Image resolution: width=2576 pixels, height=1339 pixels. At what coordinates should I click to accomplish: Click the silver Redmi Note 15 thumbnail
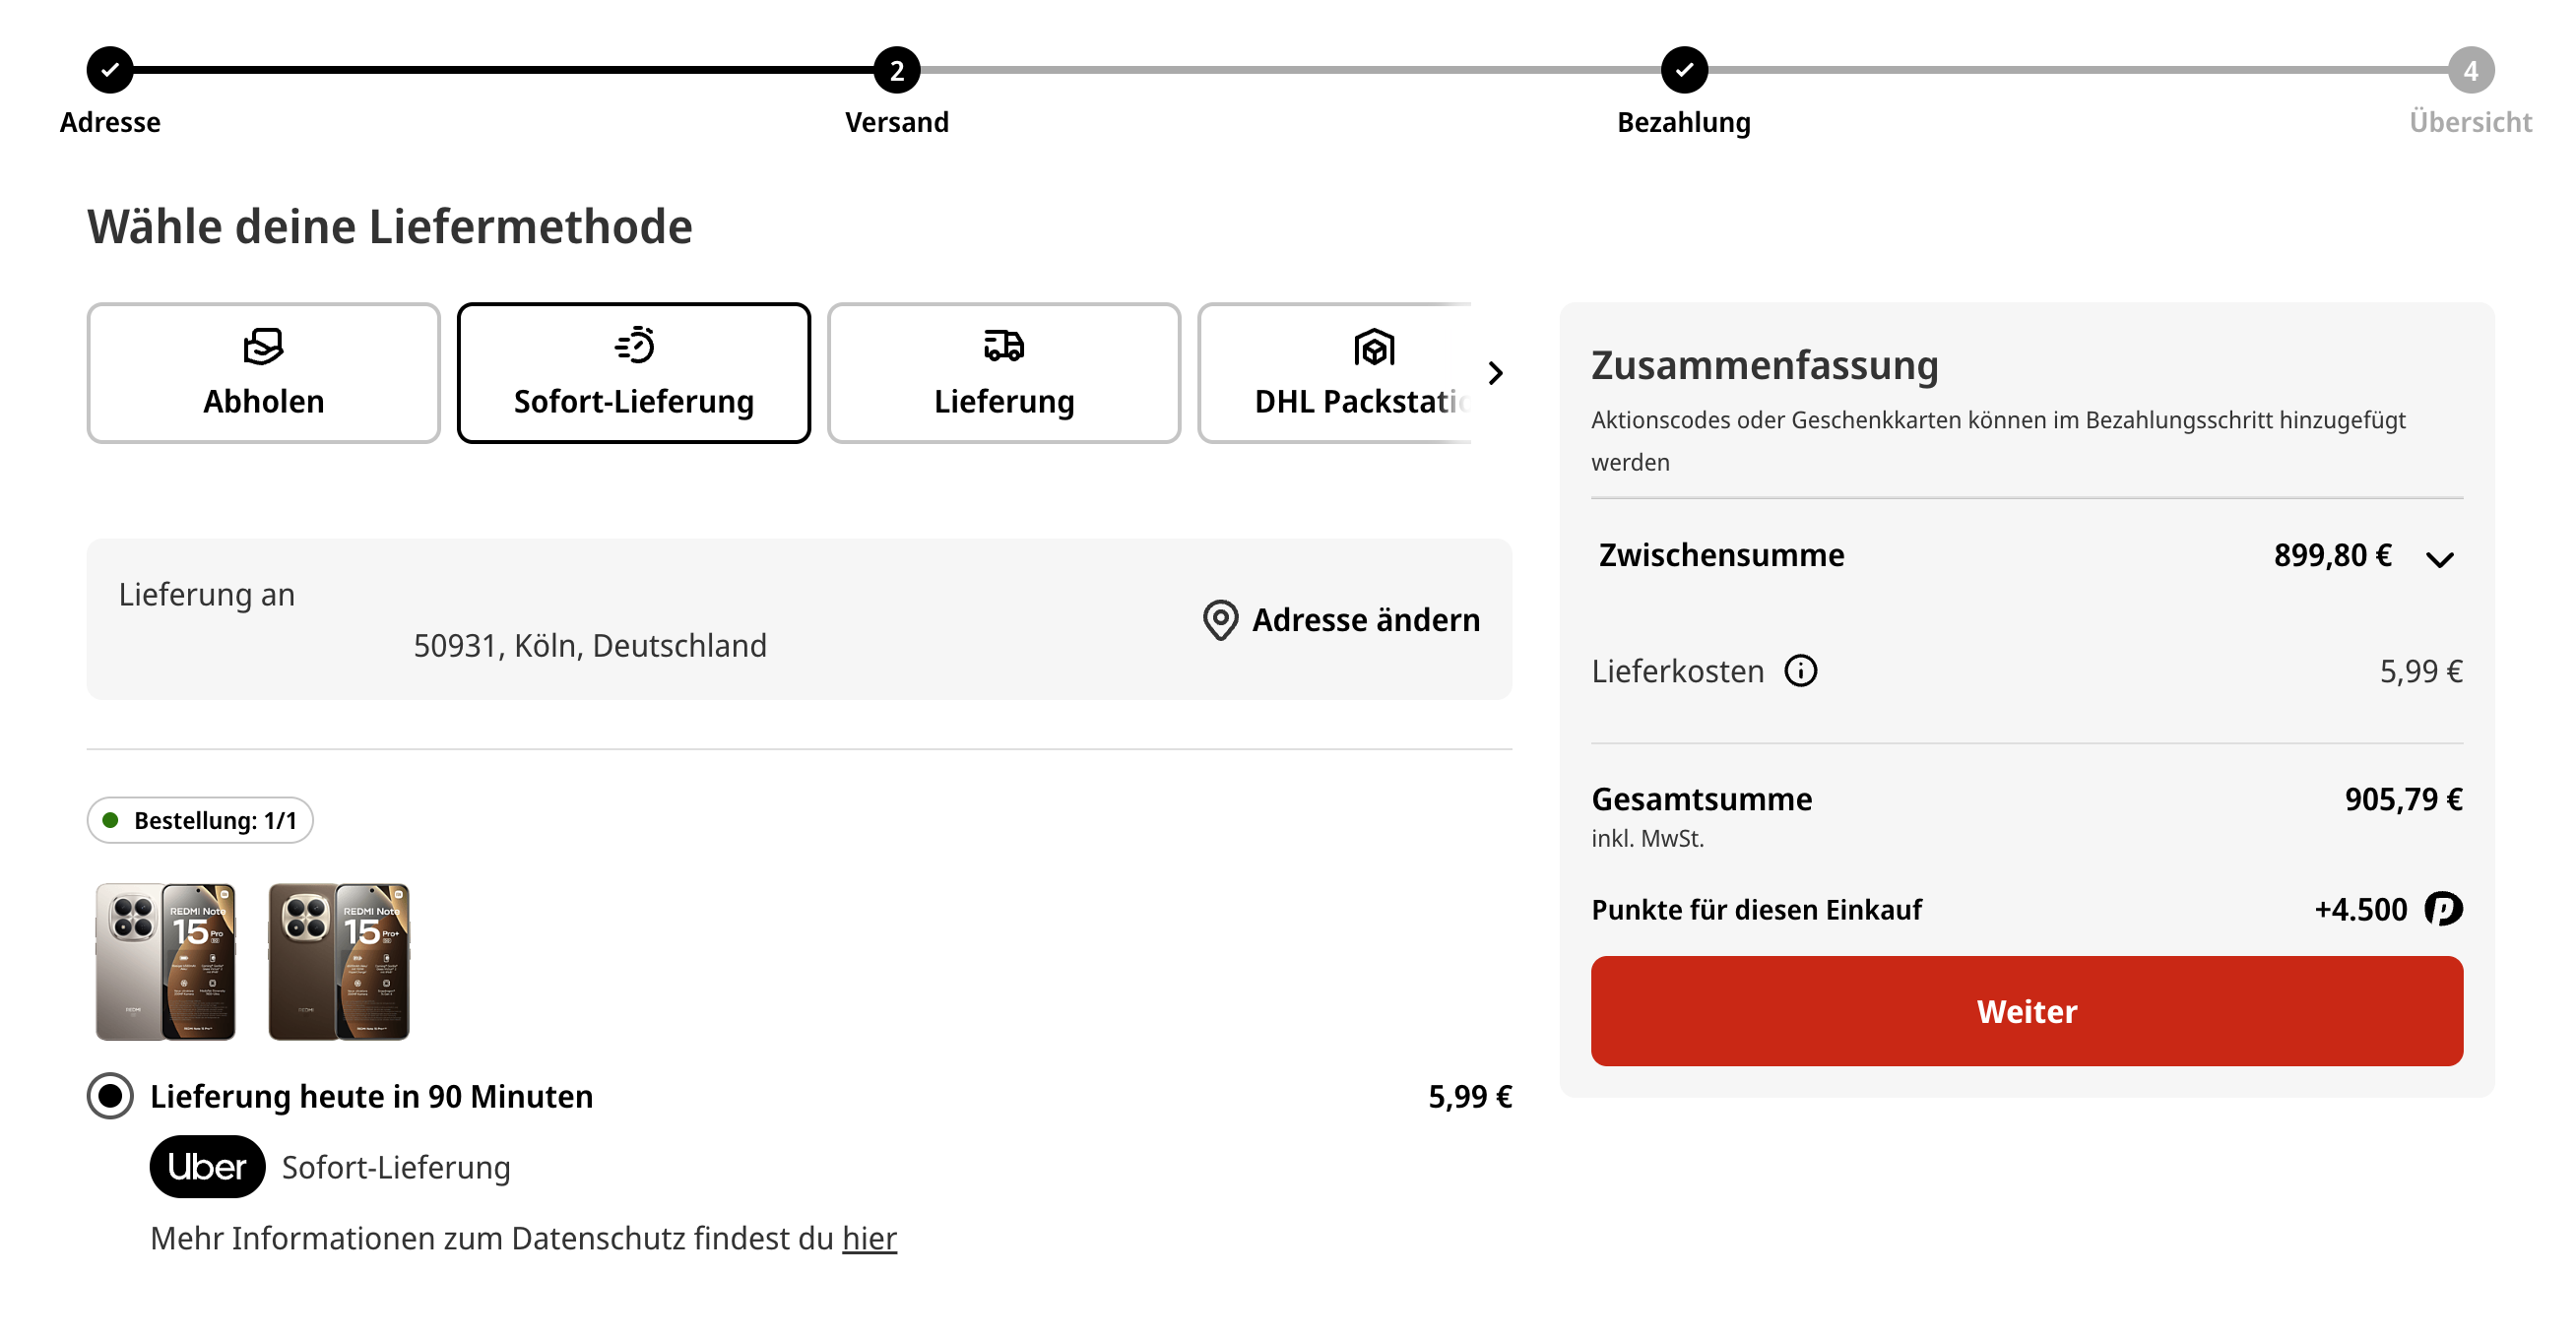(x=165, y=961)
